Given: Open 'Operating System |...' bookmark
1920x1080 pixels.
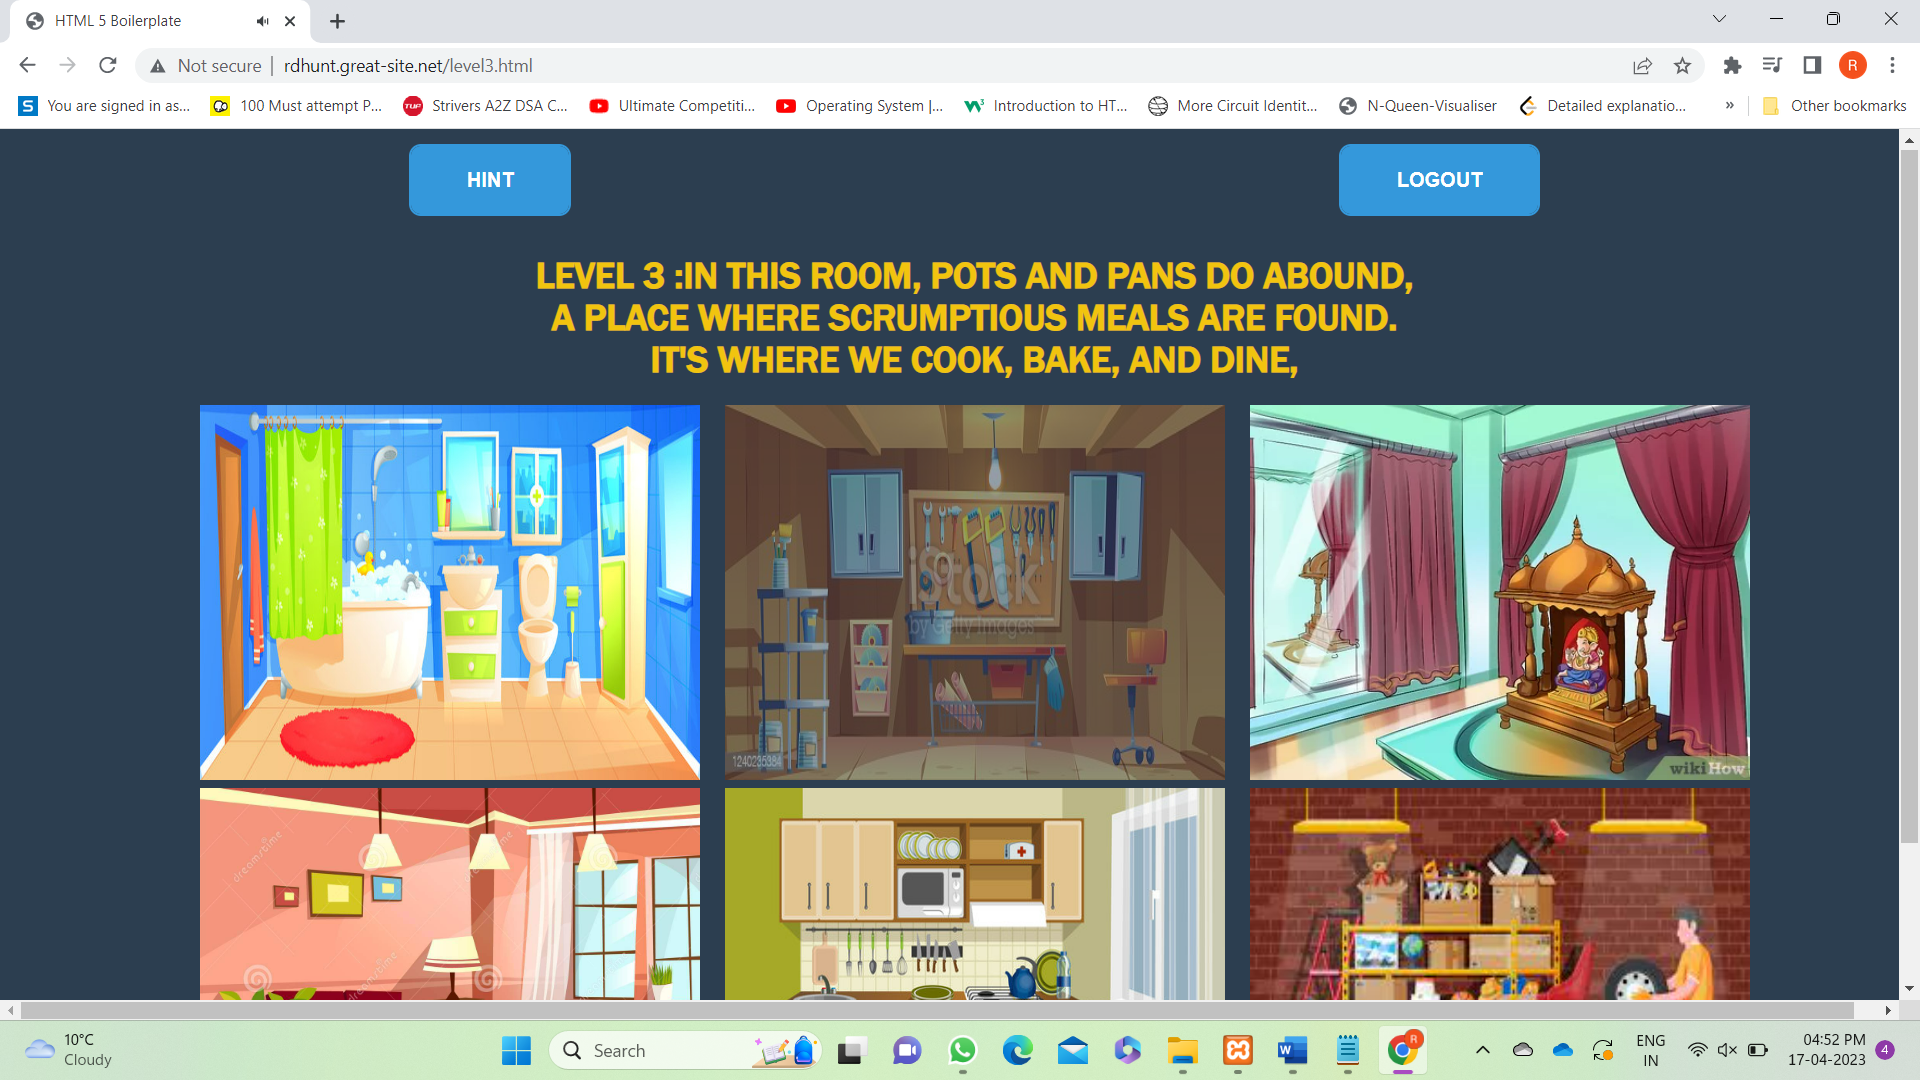Looking at the screenshot, I should tap(860, 106).
